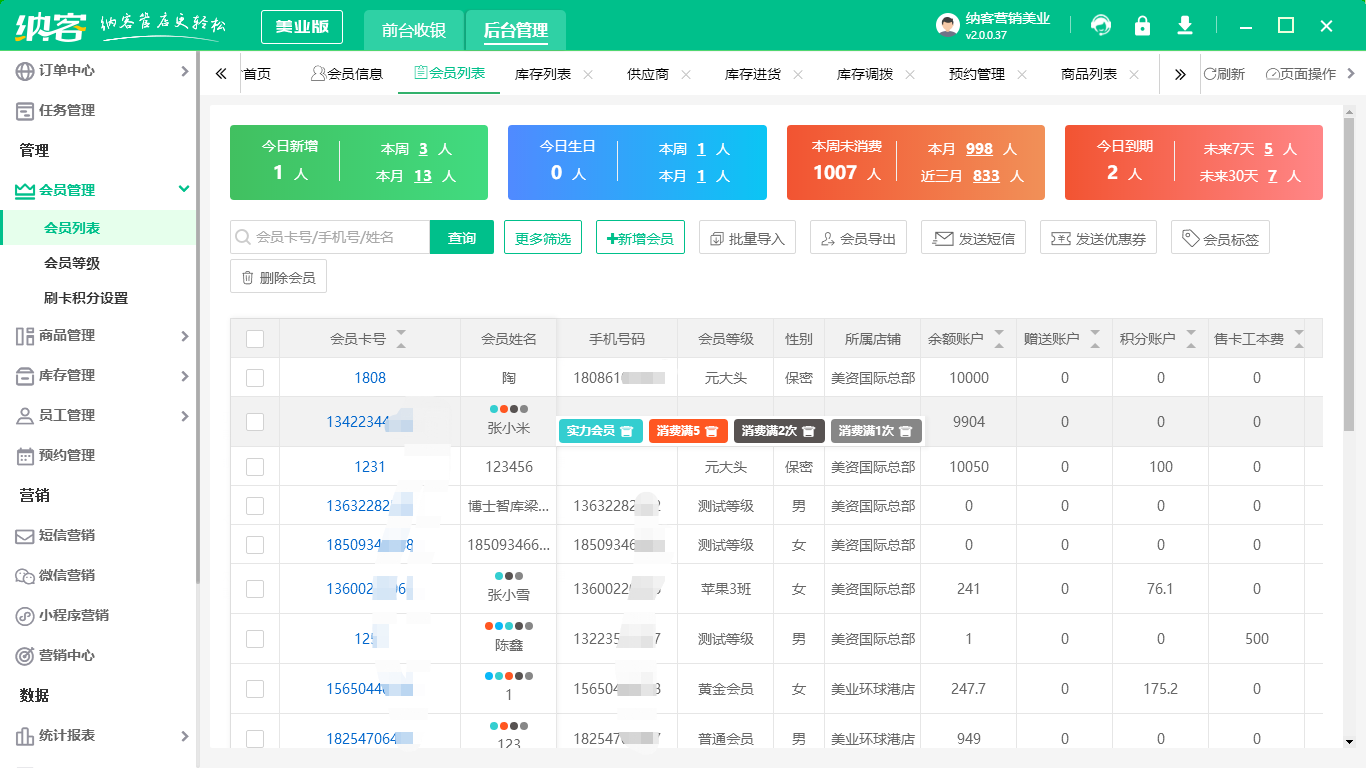
Task: Collapse the 会员管理 sidebar section
Action: (184, 189)
